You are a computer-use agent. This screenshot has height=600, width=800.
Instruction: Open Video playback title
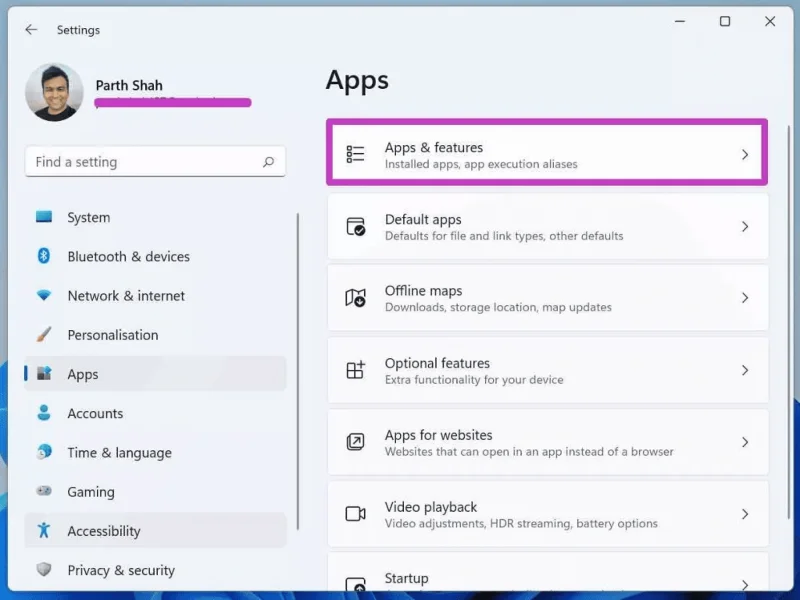[x=431, y=507]
